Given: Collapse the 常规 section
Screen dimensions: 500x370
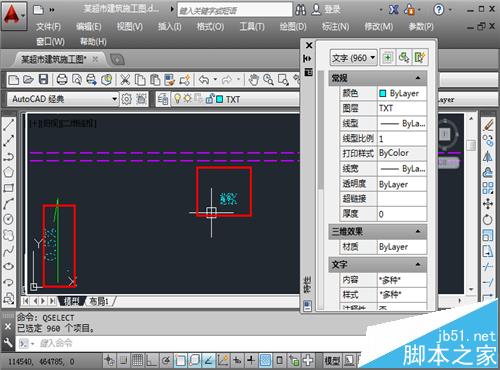Looking at the screenshot, I should pos(418,78).
